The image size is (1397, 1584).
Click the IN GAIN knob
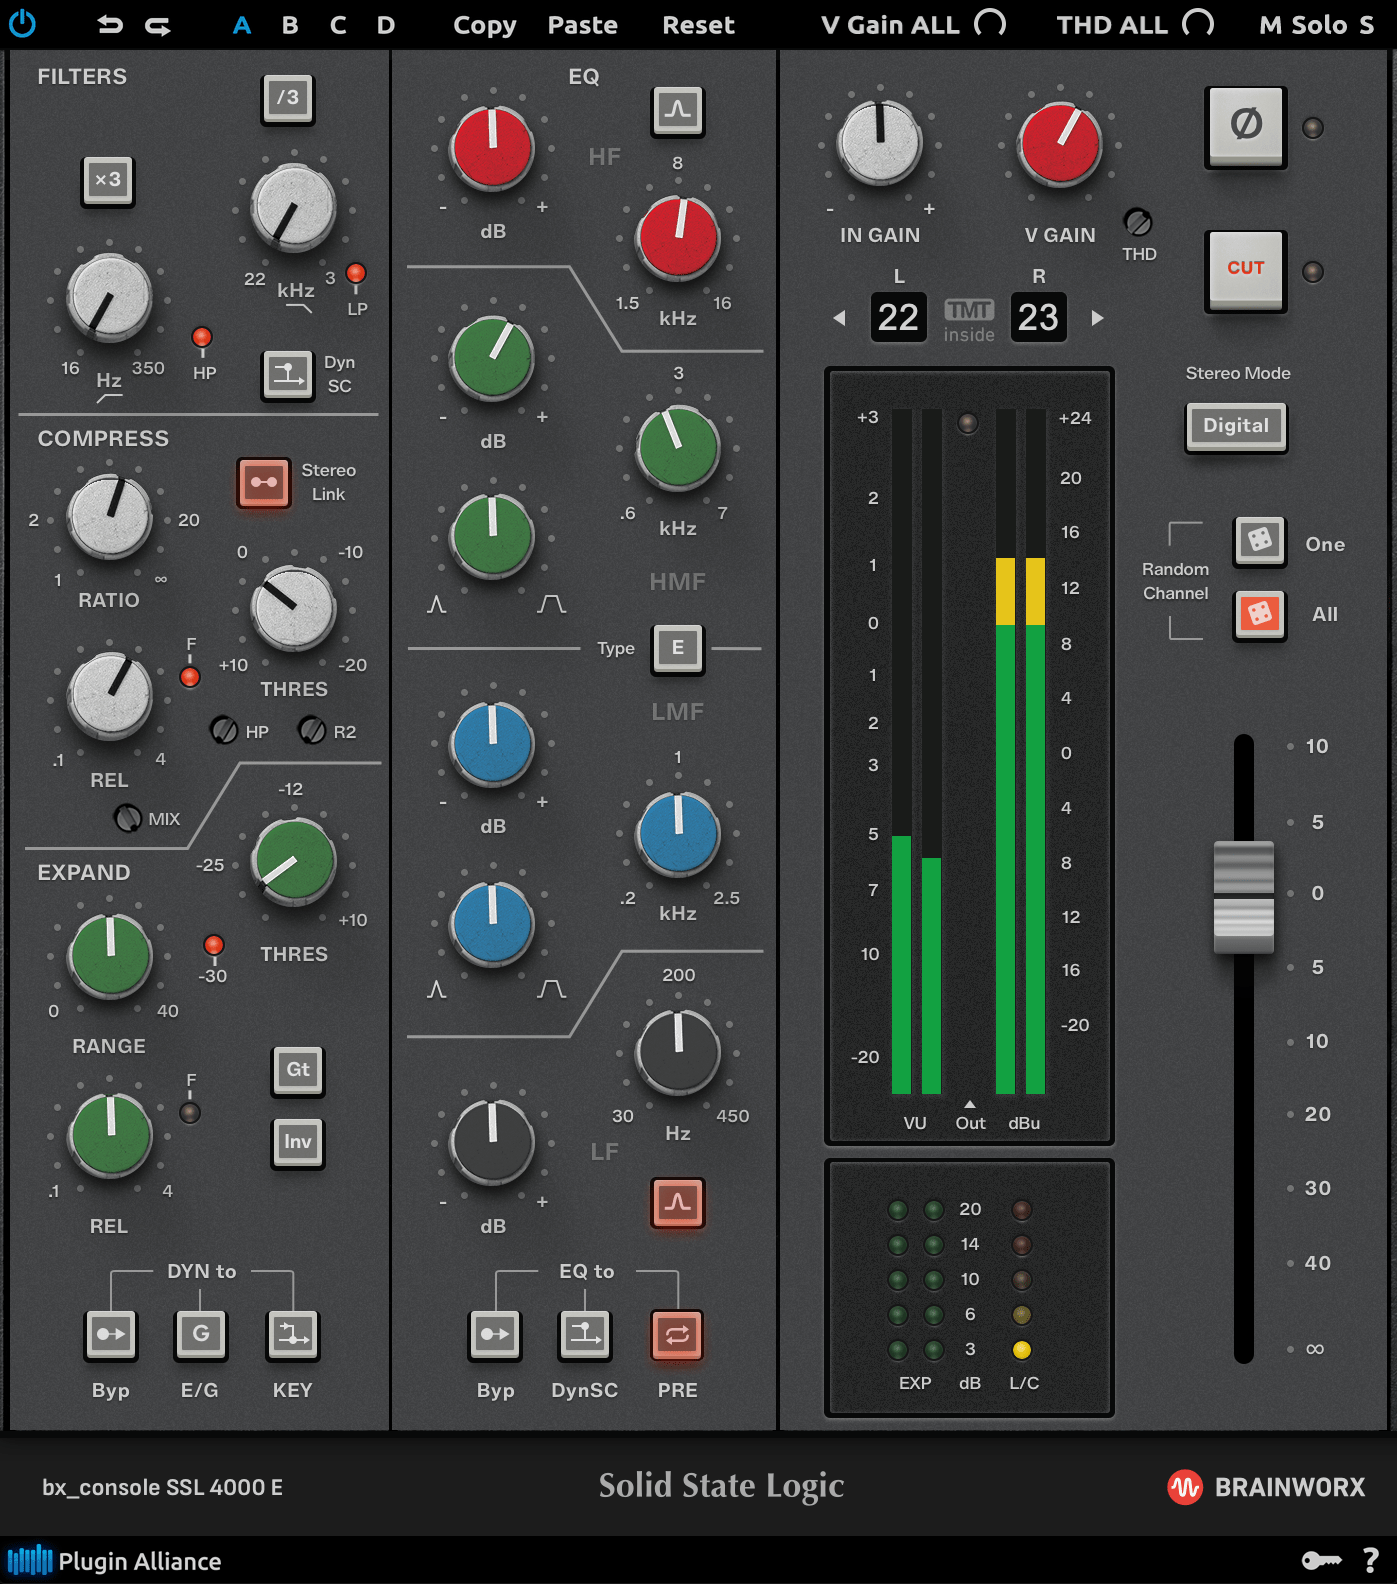coord(880,142)
